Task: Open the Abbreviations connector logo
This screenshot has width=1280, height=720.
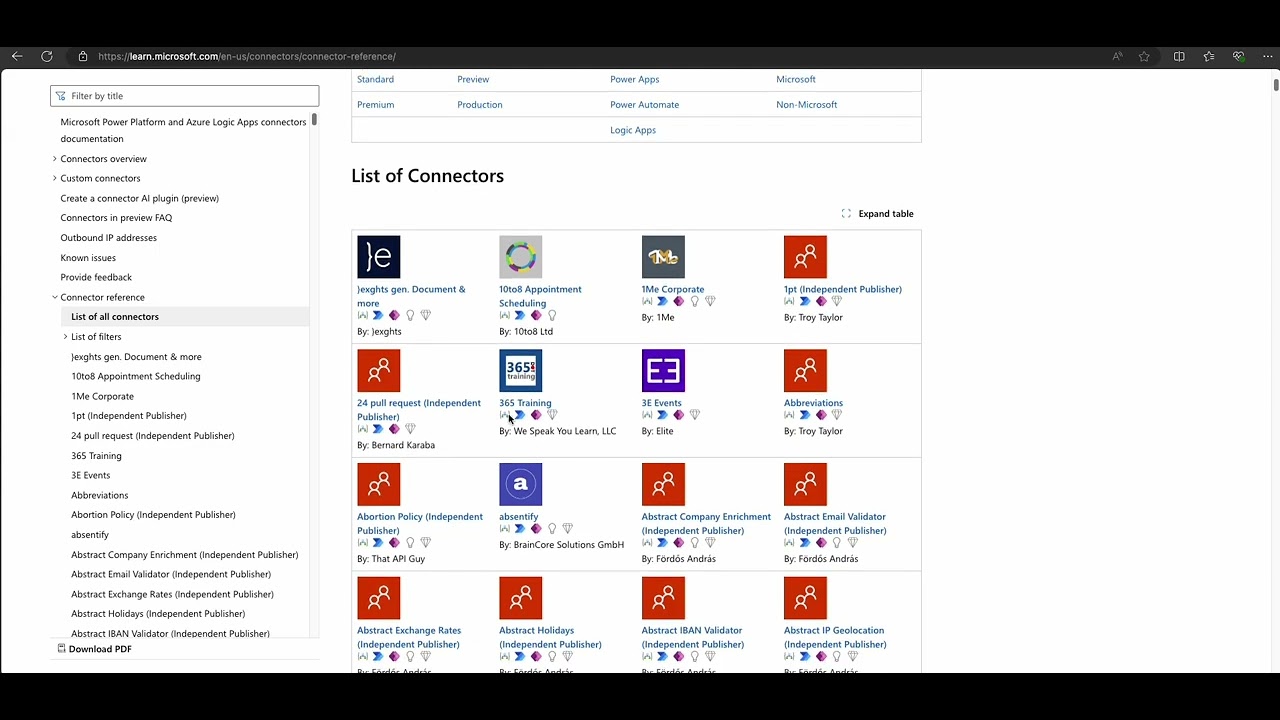Action: [805, 371]
